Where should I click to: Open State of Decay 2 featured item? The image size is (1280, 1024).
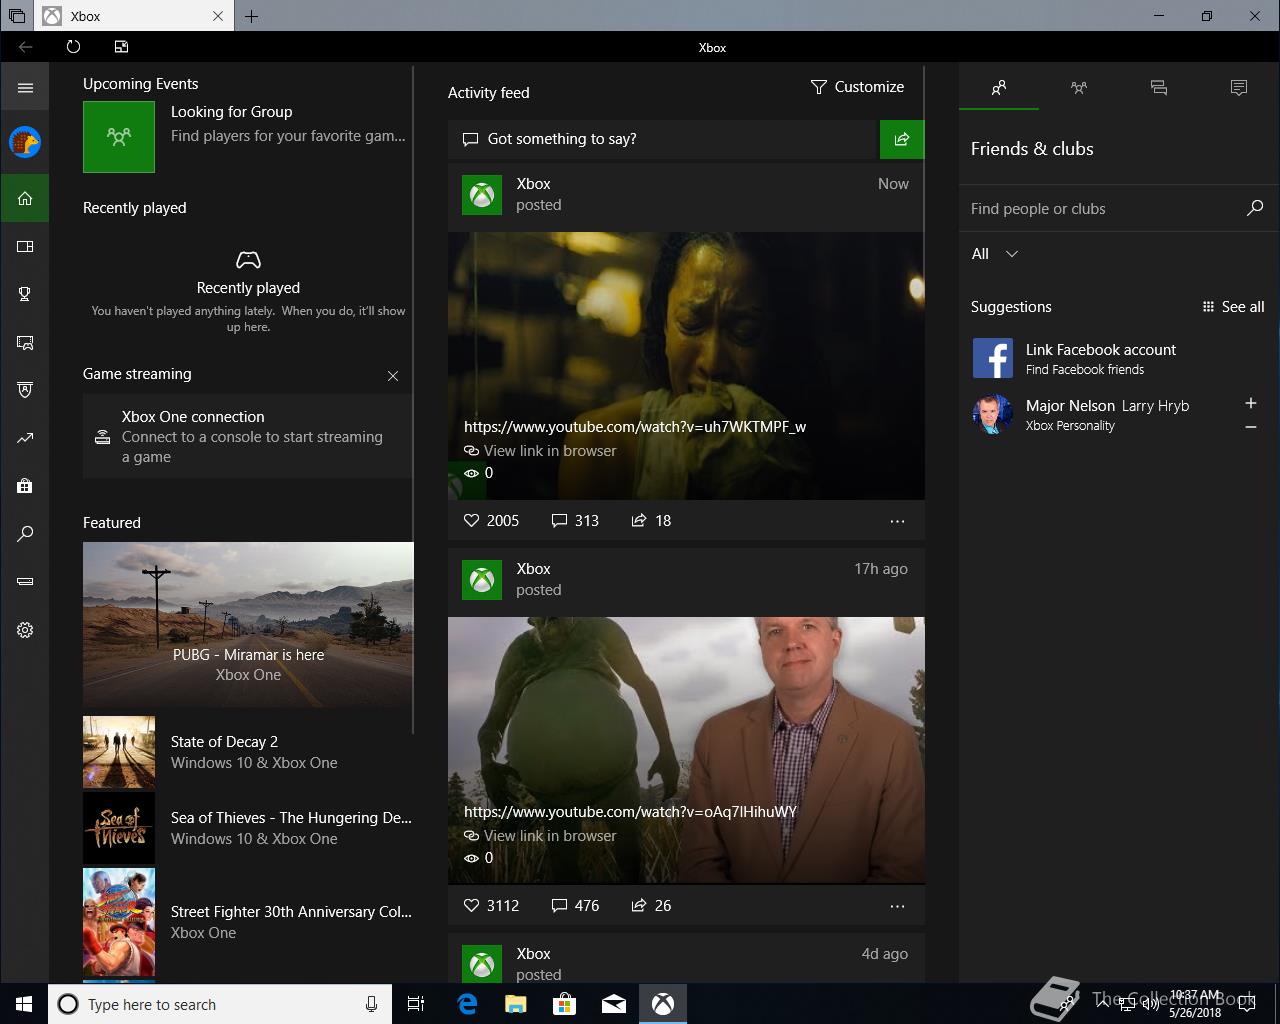pyautogui.click(x=248, y=752)
